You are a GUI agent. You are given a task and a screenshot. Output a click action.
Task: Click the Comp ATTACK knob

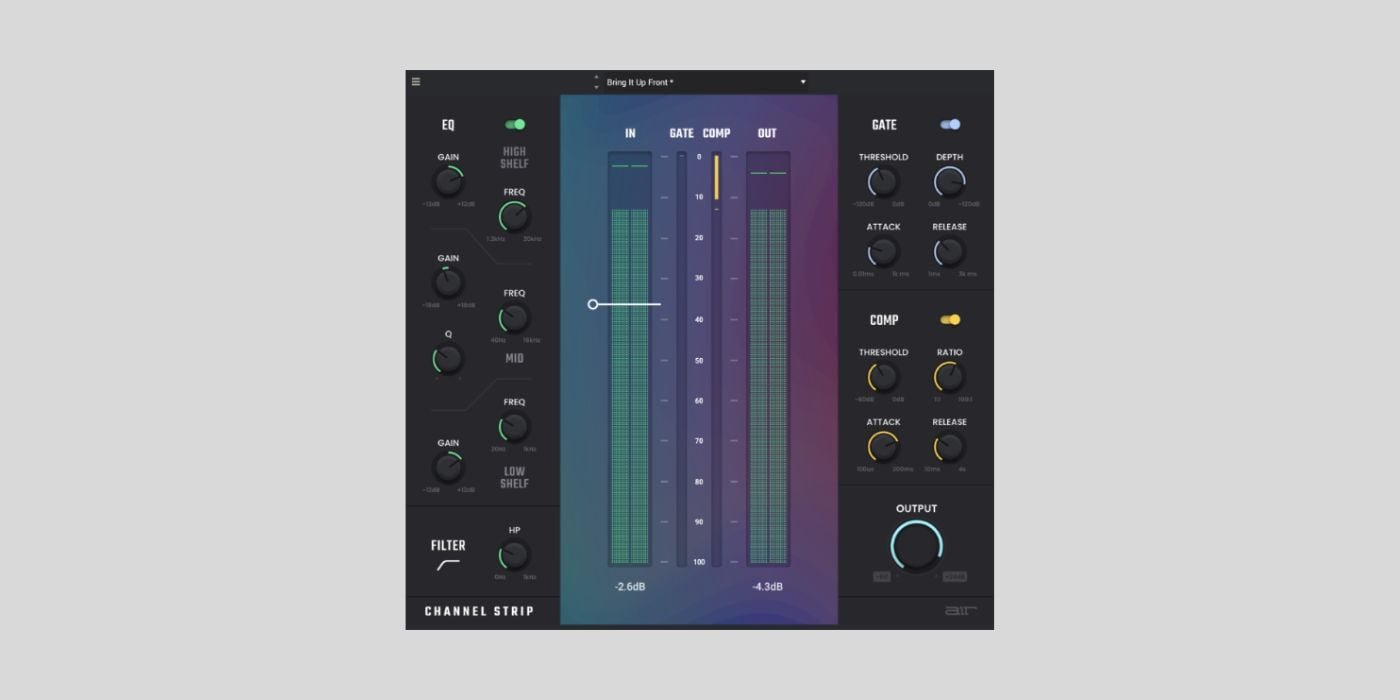click(883, 447)
